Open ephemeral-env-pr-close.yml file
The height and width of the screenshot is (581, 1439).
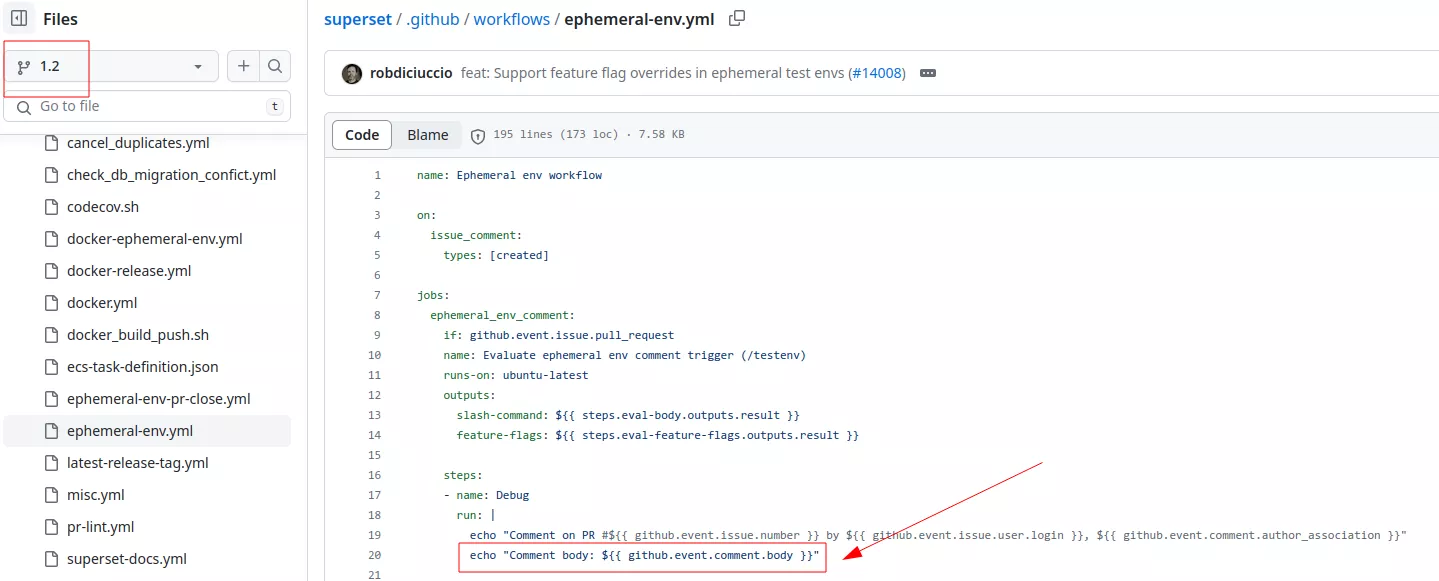coord(158,399)
